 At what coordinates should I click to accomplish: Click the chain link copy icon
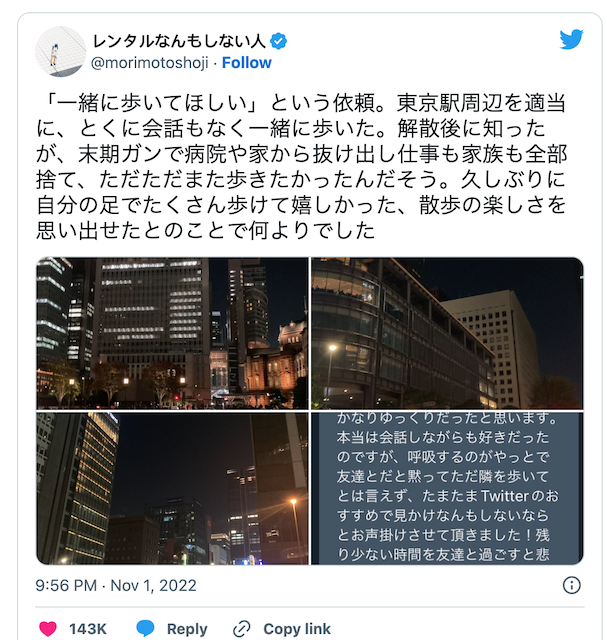tap(241, 629)
